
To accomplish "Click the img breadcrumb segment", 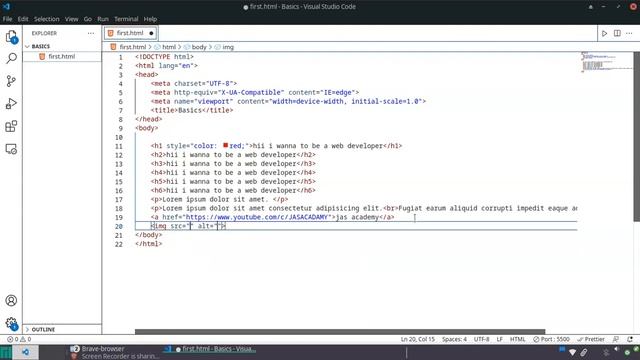I will pos(228,47).
